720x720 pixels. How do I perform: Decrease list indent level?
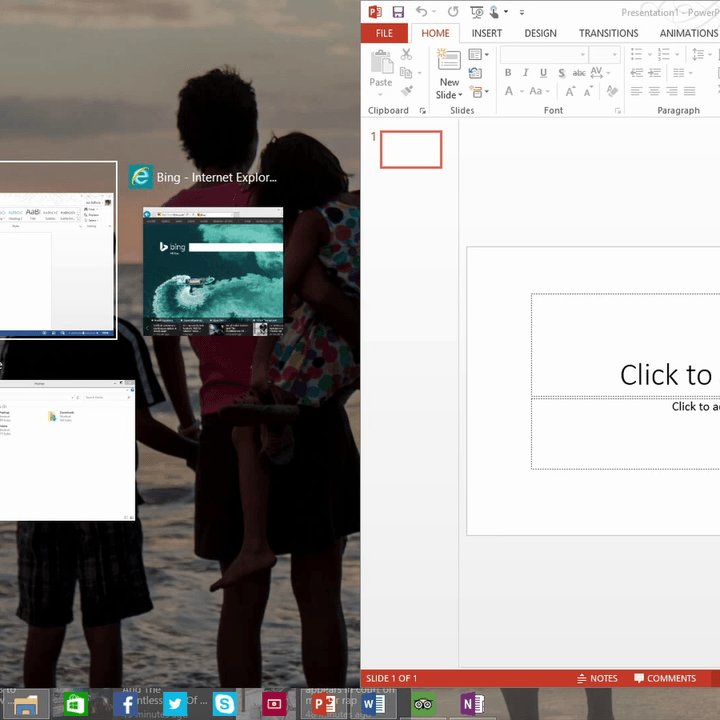pyautogui.click(x=636, y=73)
